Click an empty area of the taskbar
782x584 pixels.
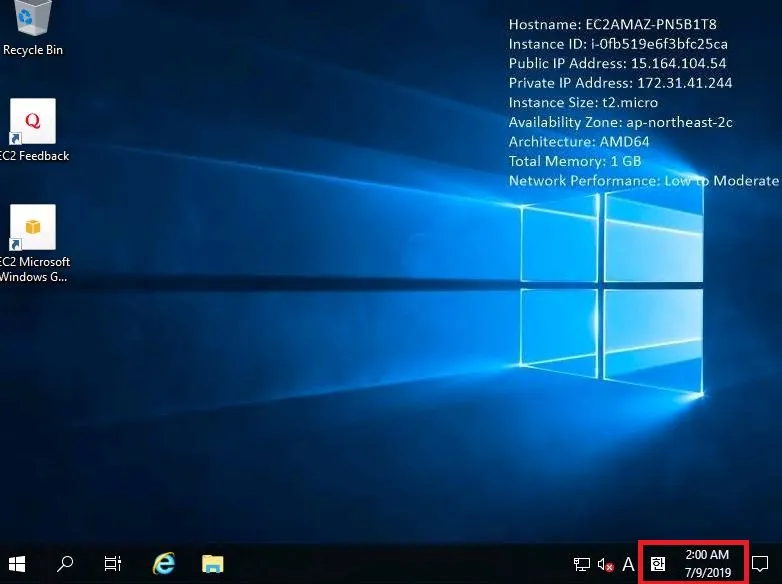coord(400,564)
